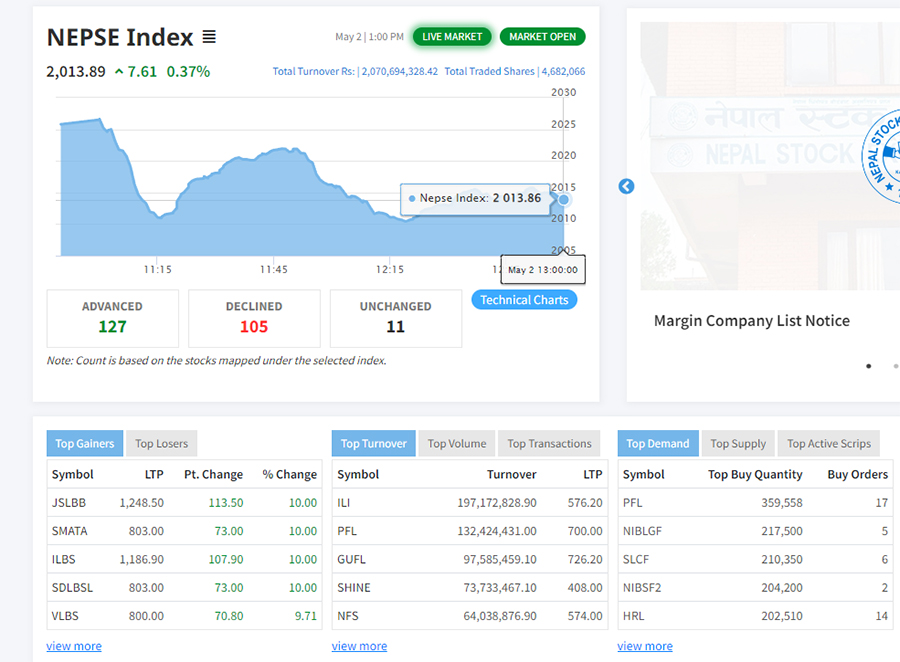This screenshot has height=662, width=900.
Task: Switch to Top Active Scrips tab
Action: coord(828,444)
